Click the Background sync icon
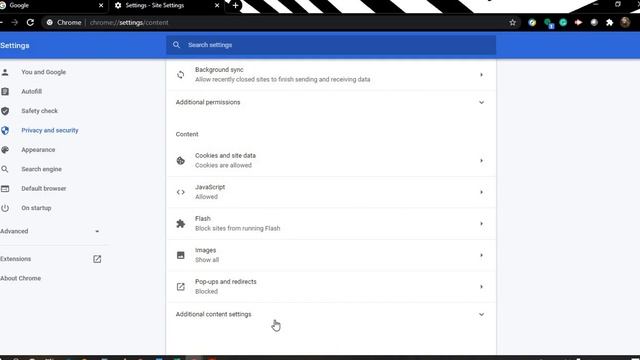The height and width of the screenshot is (360, 640). pos(180,75)
